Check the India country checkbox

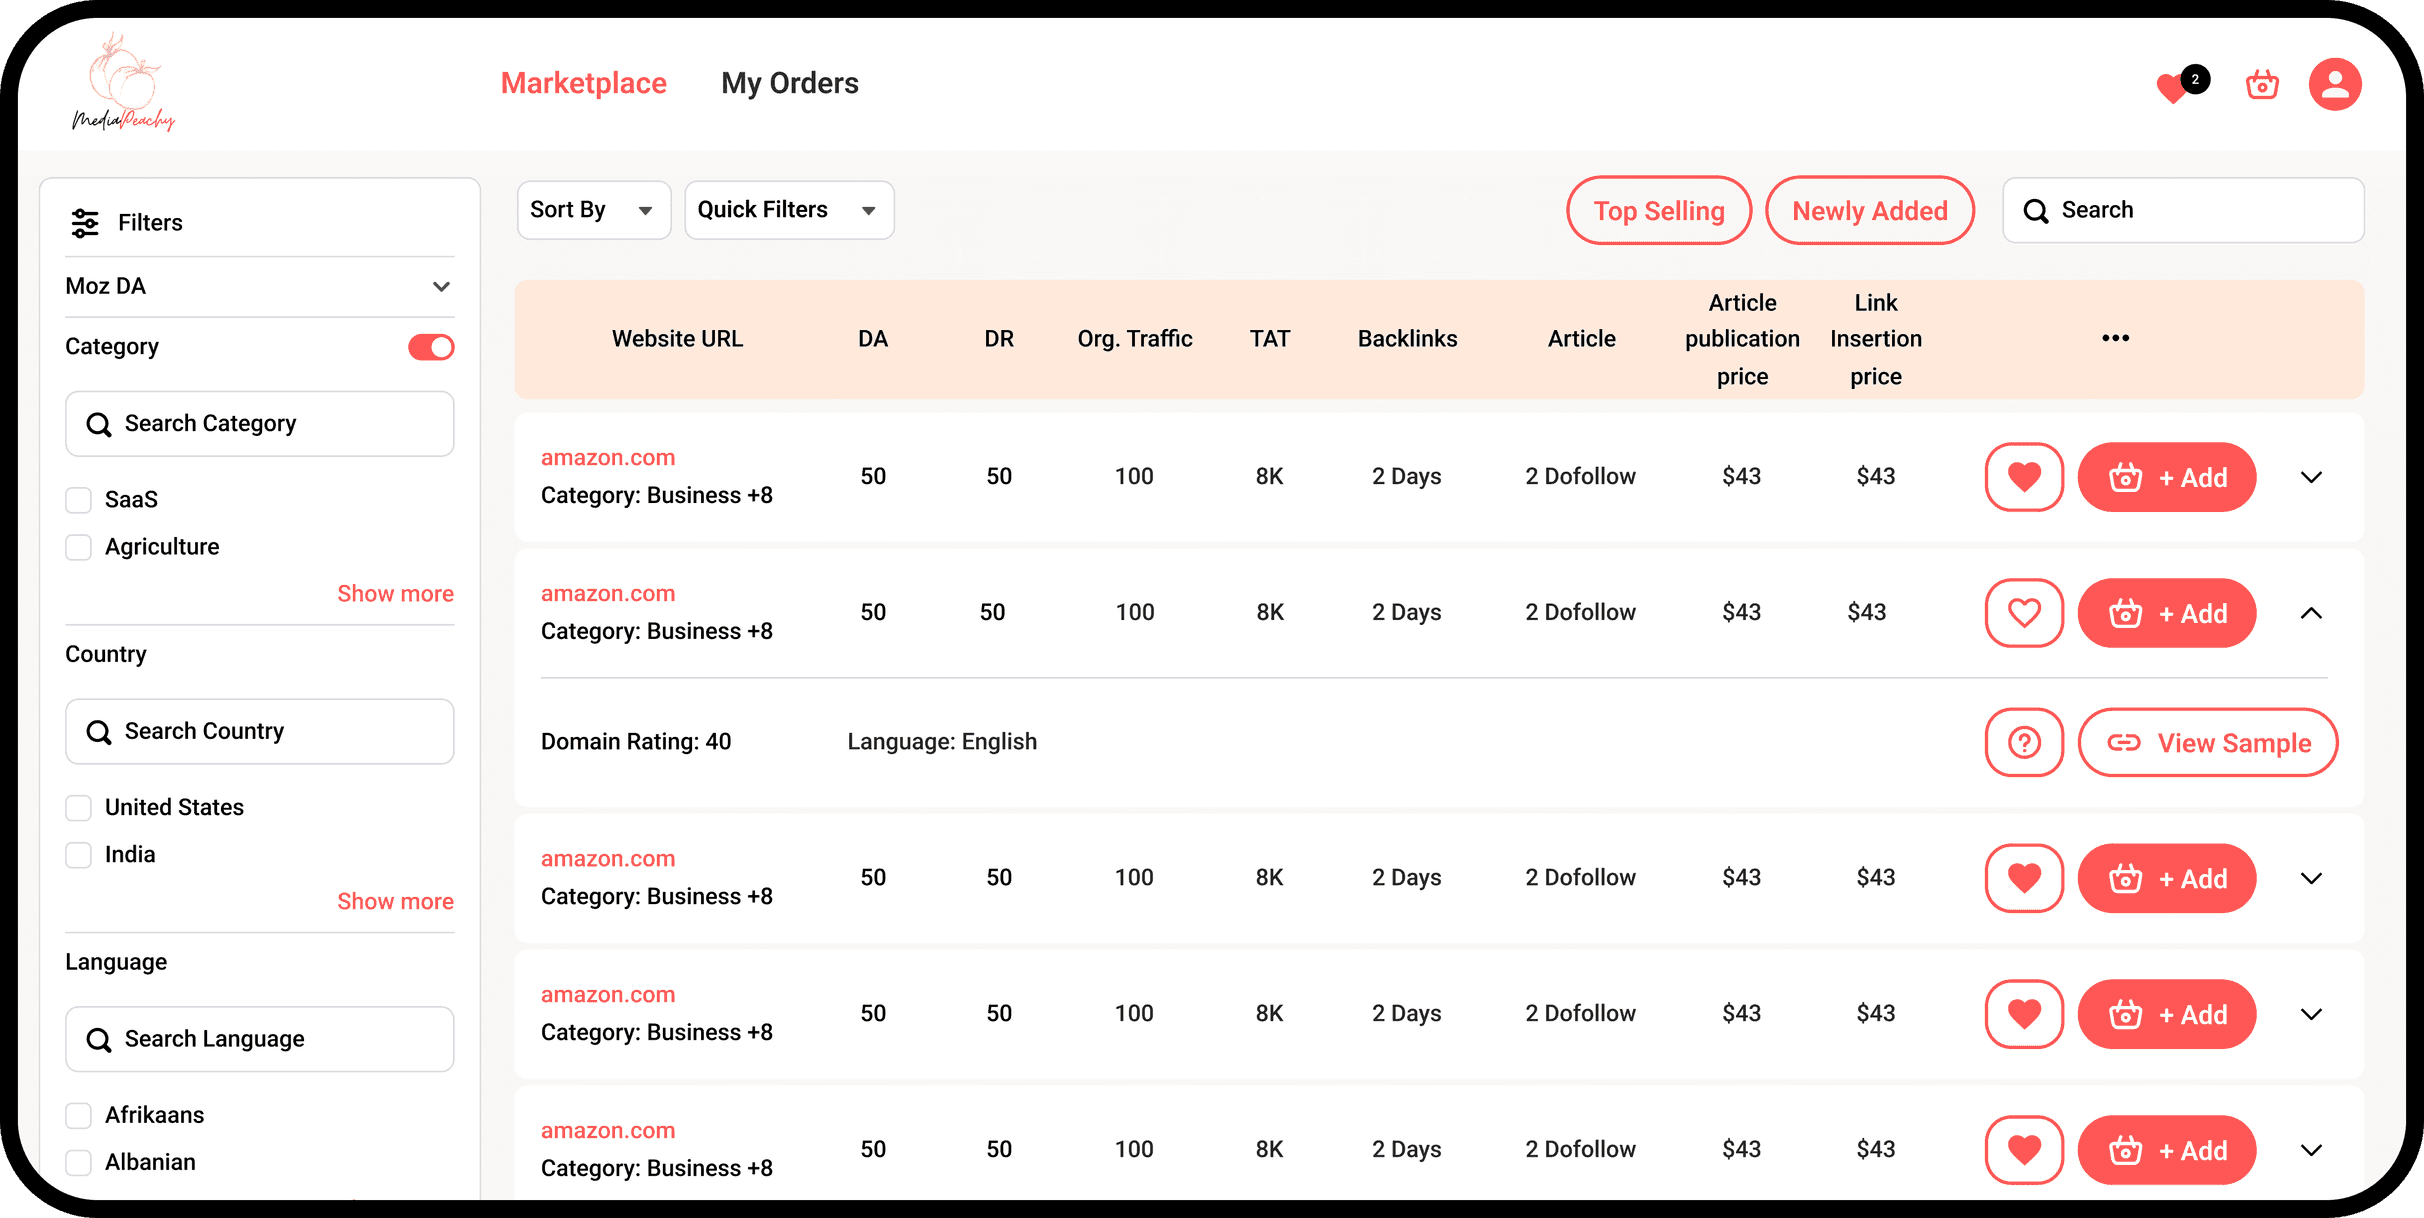coord(78,855)
